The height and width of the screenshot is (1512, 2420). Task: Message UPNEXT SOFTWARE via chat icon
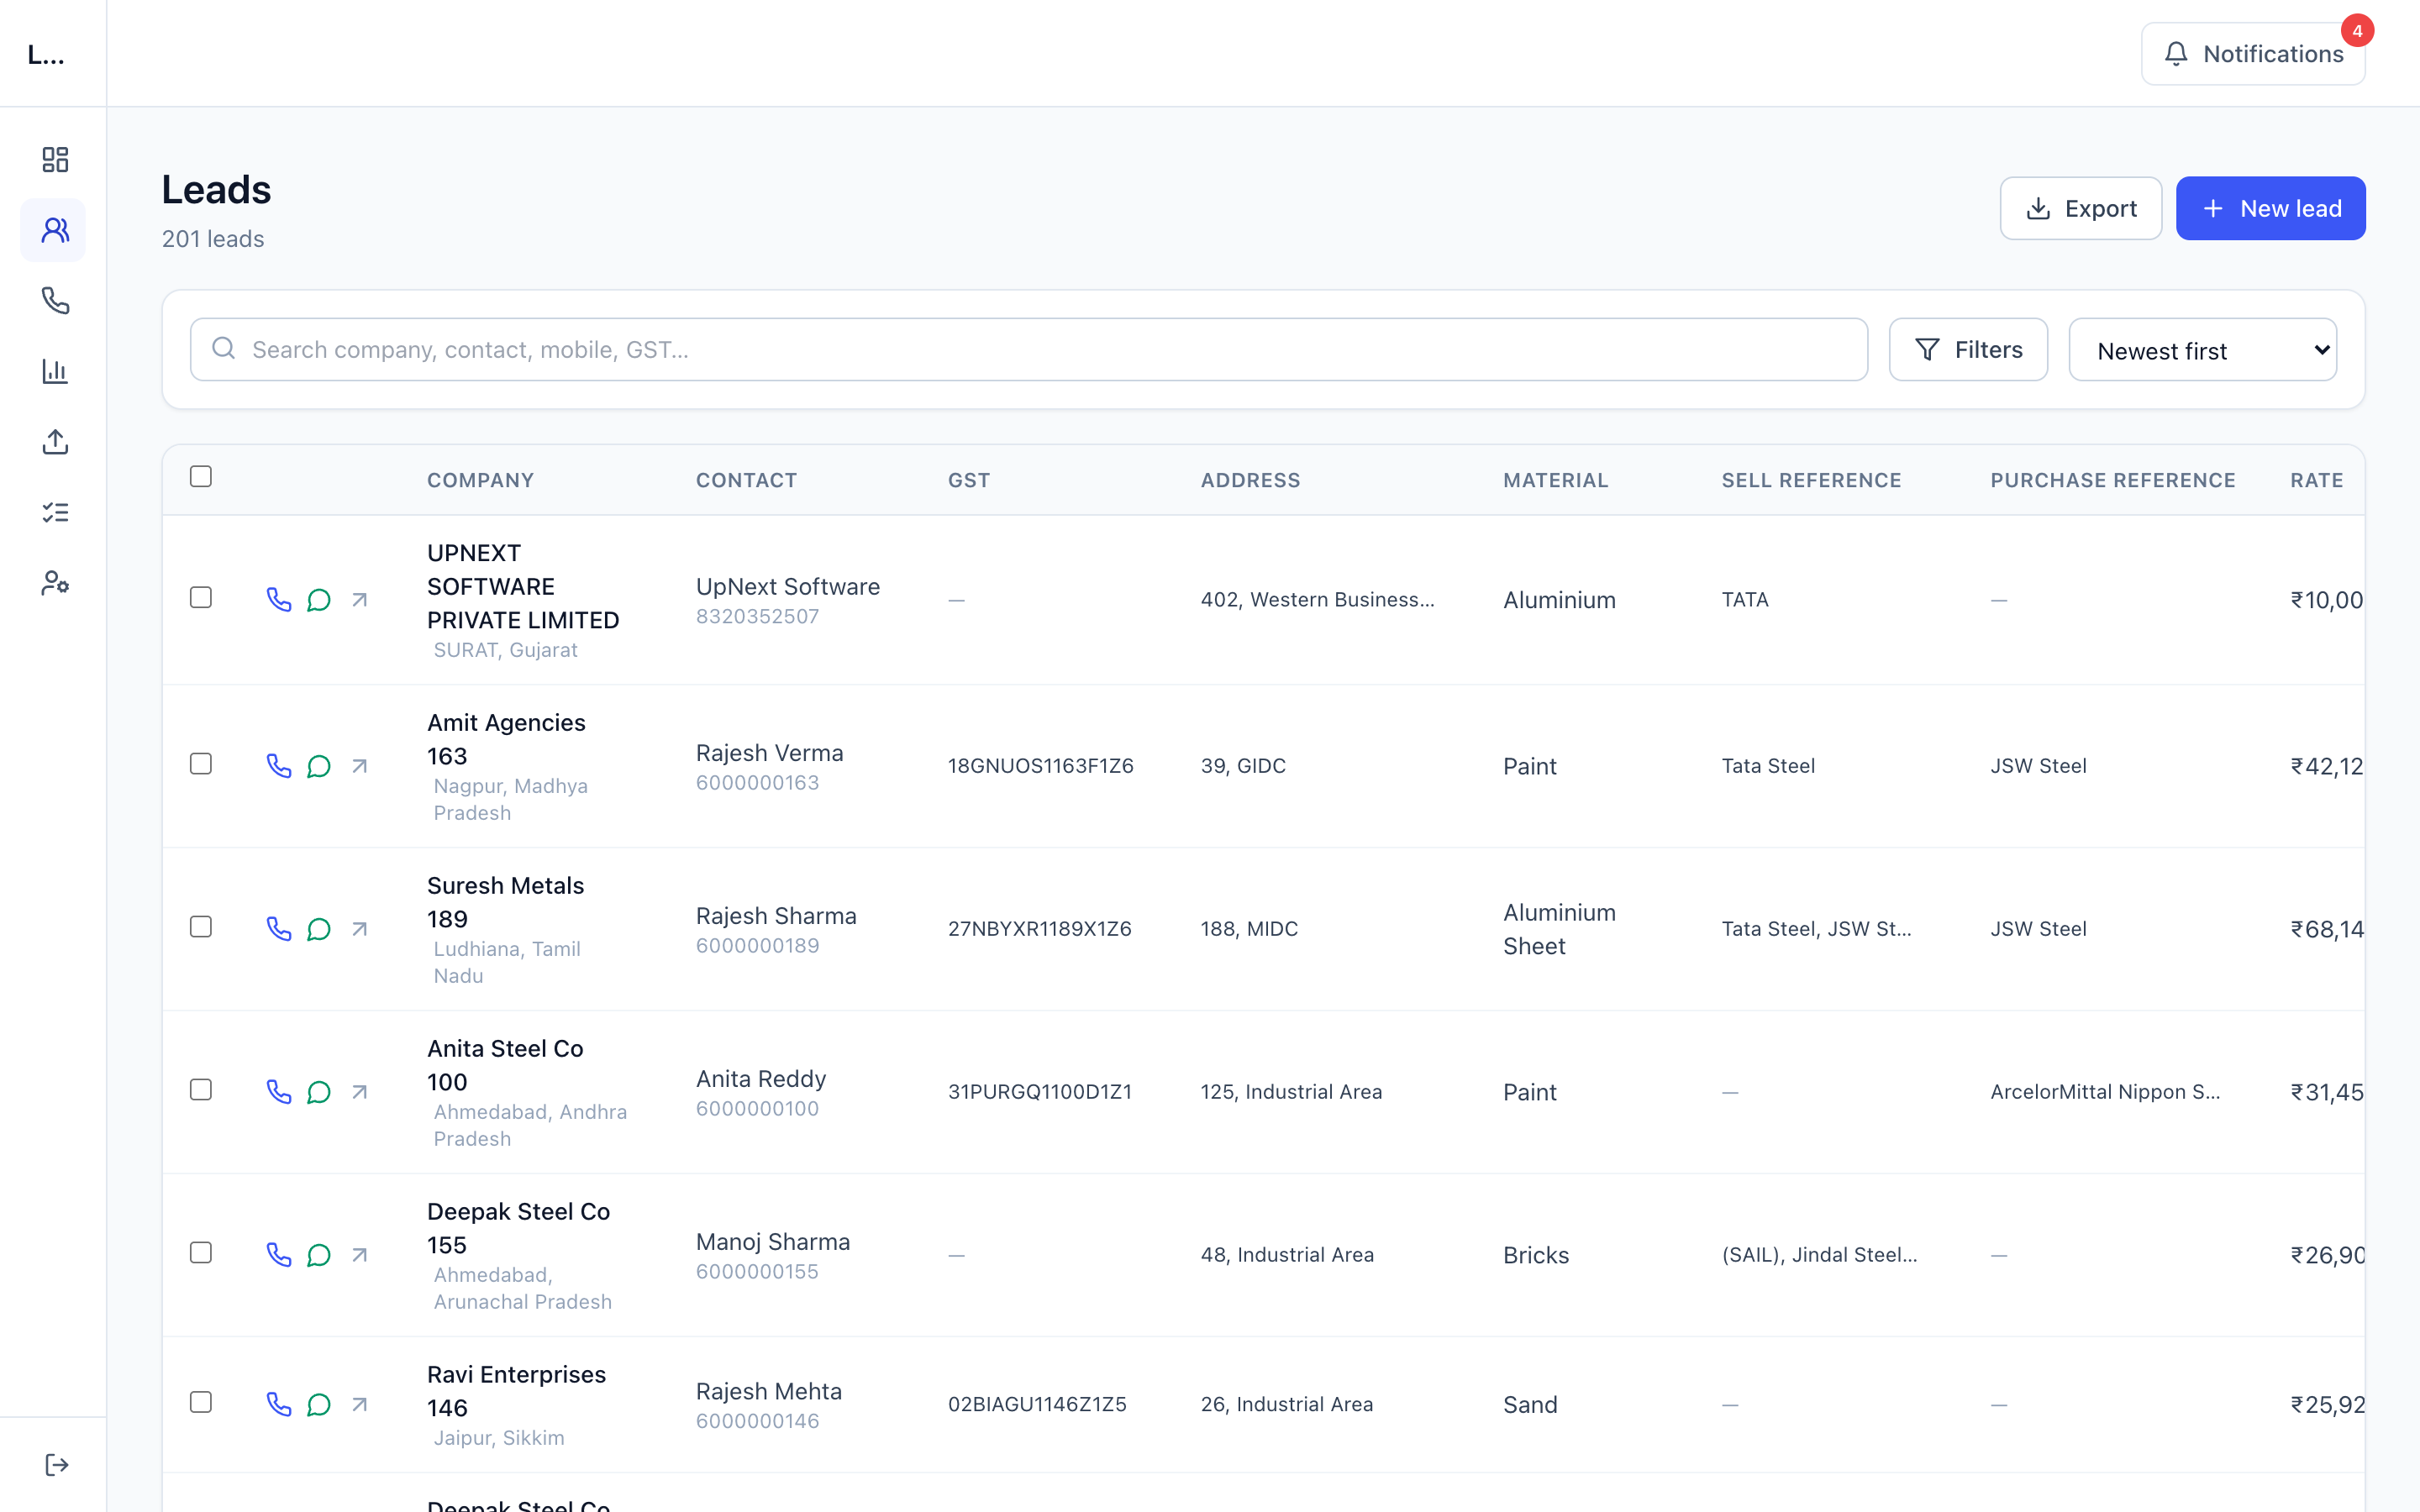[x=319, y=599]
